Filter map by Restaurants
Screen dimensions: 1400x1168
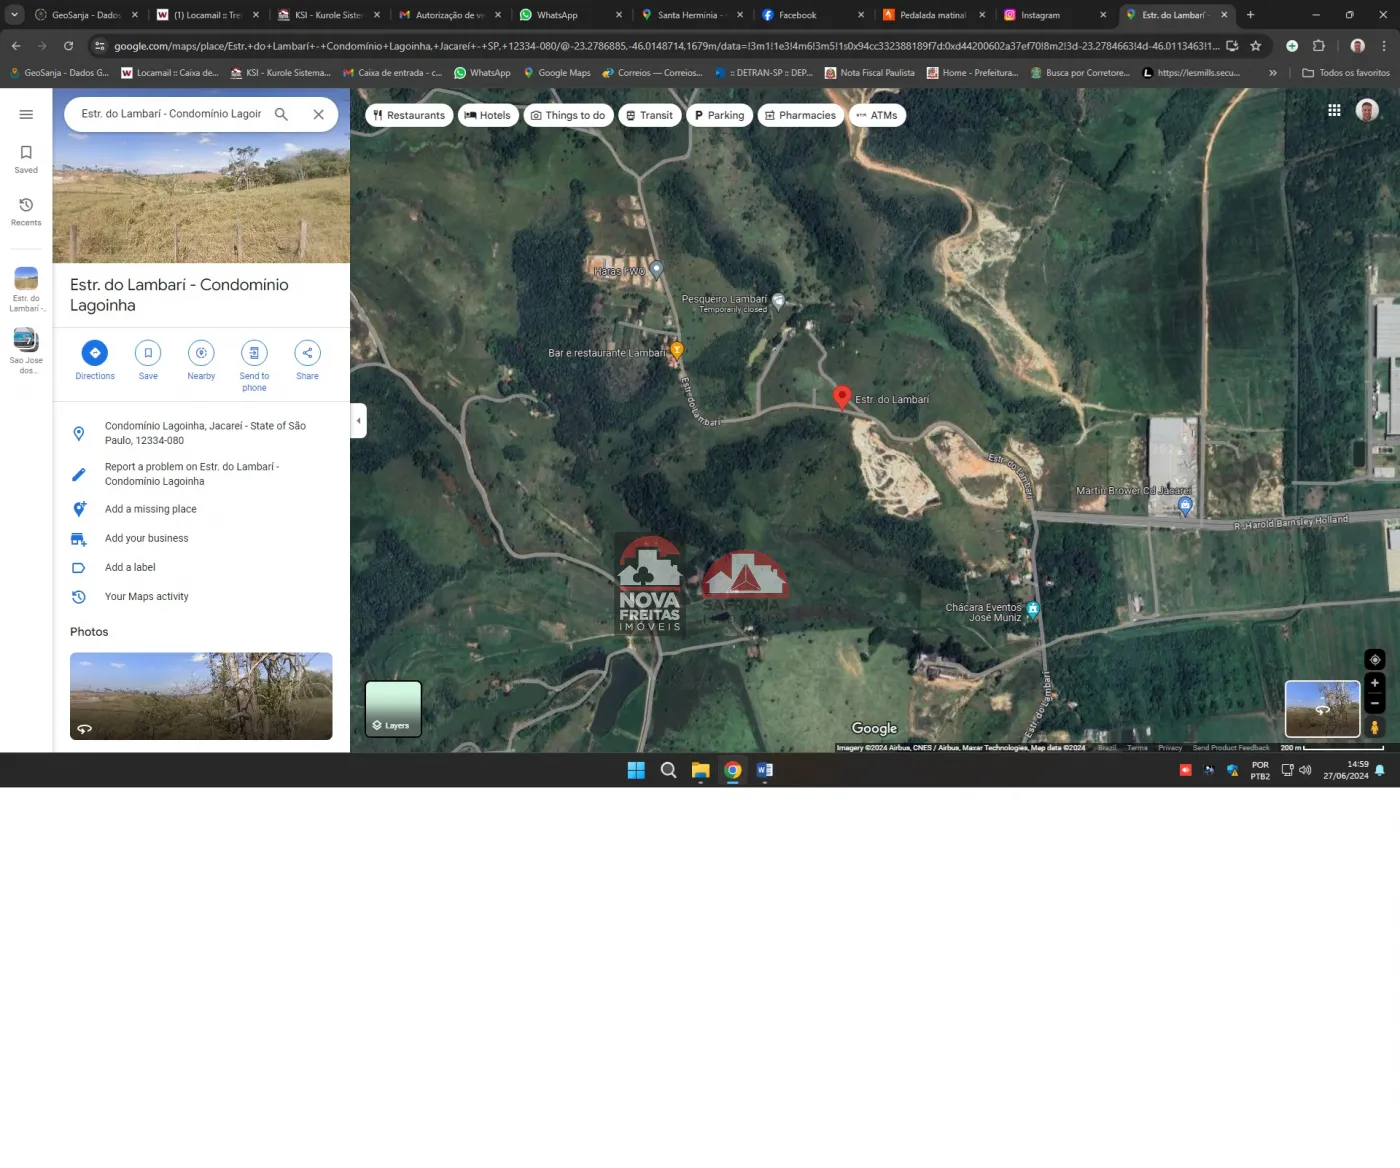pos(408,115)
